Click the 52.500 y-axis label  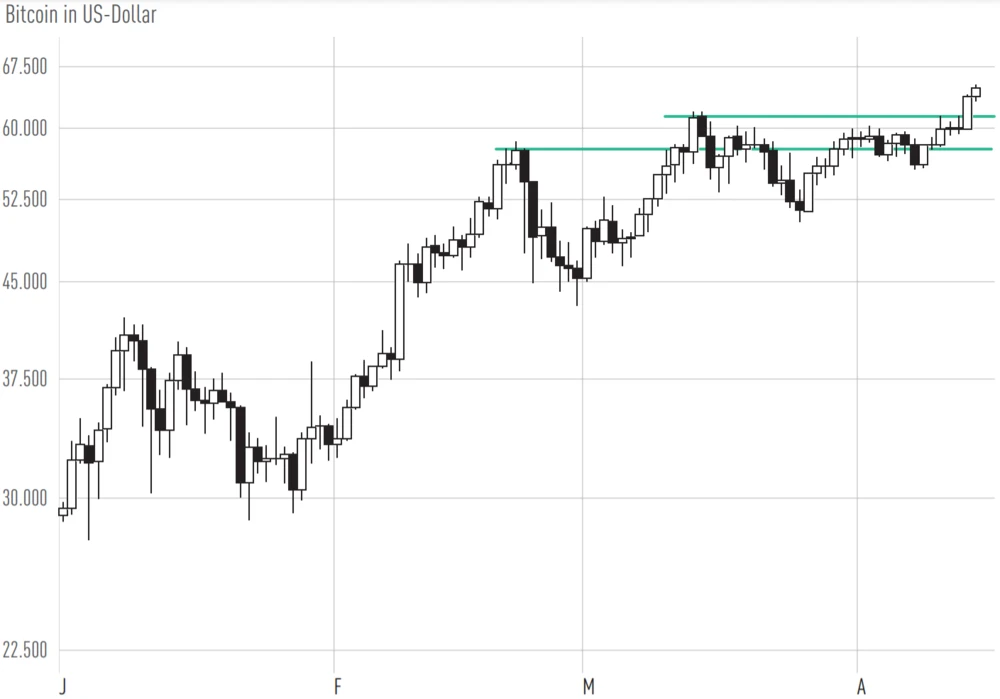click(27, 199)
